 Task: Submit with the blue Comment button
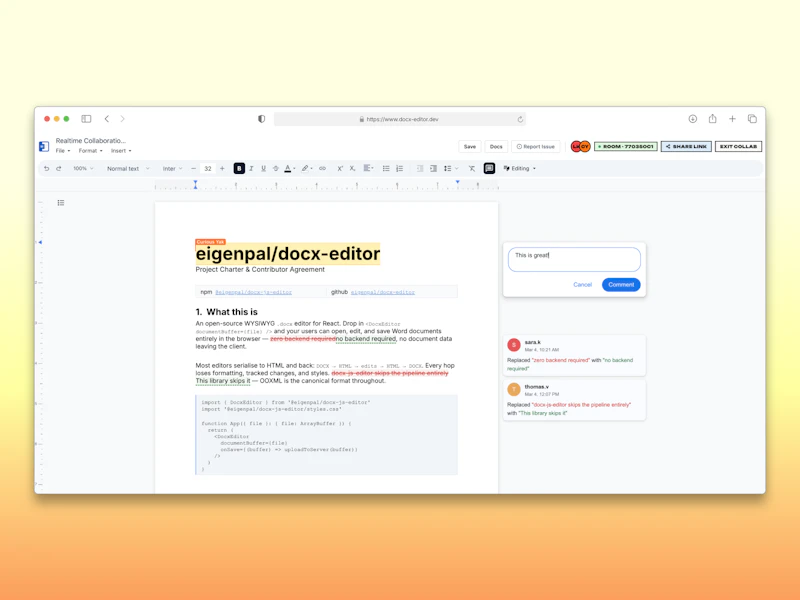pos(621,285)
